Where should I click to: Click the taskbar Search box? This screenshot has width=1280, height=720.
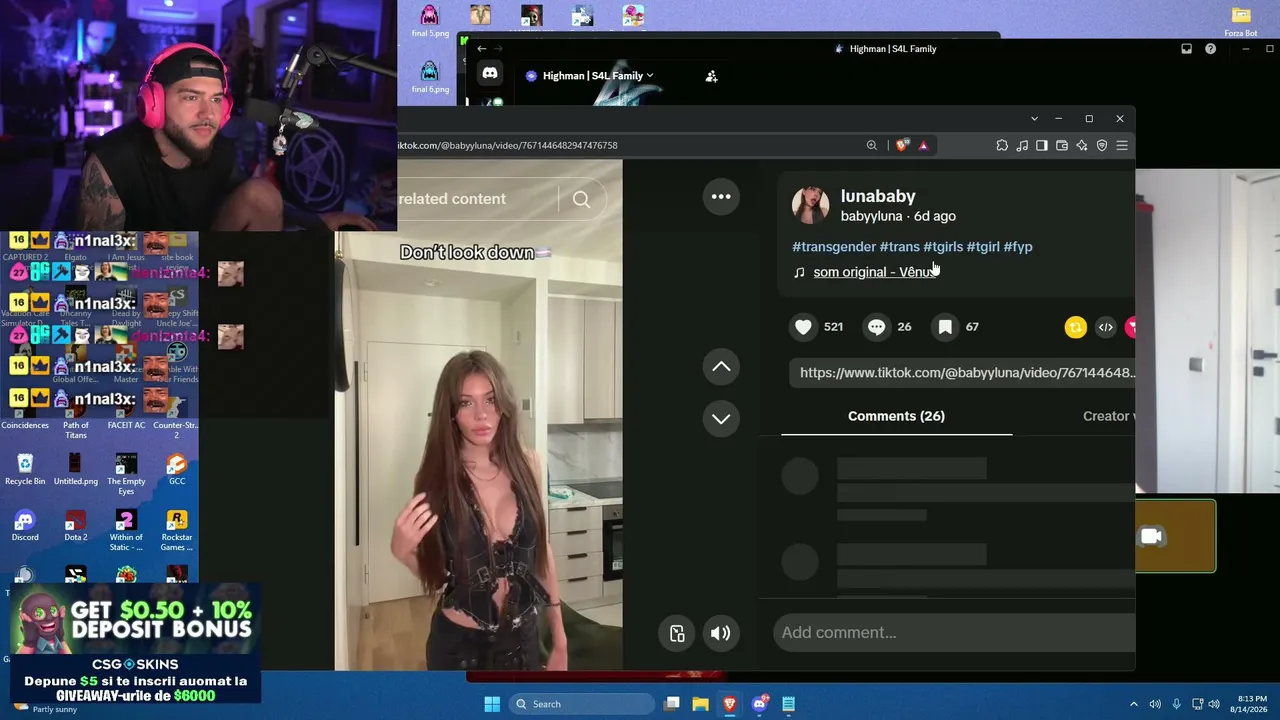click(x=581, y=704)
